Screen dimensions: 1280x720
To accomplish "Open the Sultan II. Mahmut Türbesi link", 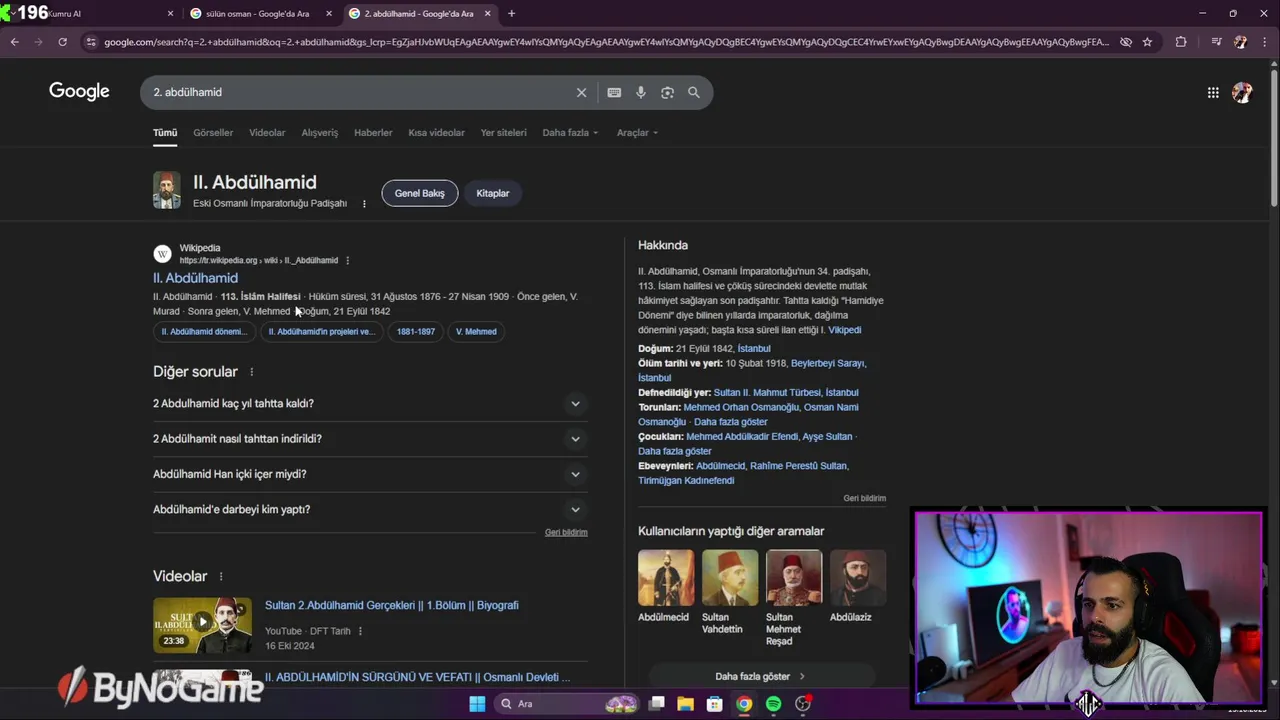I will 767,392.
